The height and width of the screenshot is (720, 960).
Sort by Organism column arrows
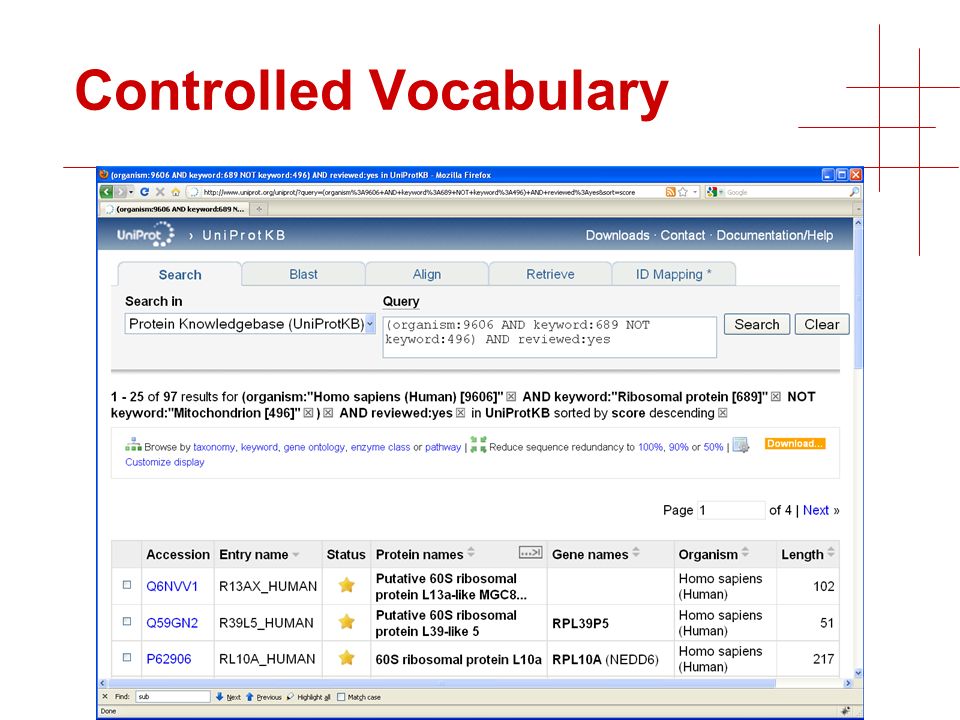pos(745,552)
